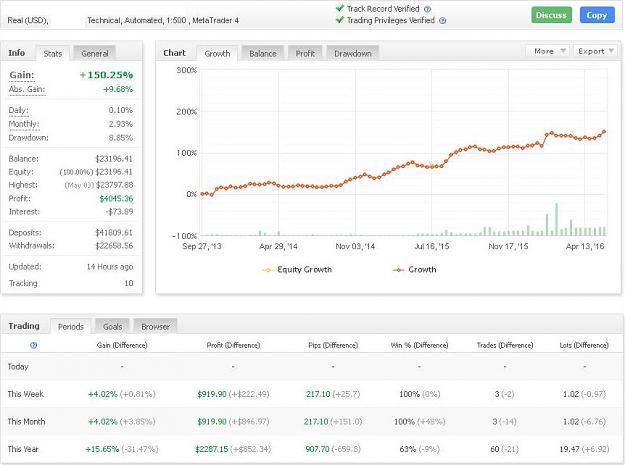Open the Export dropdown in chart panel
This screenshot has width=625, height=465.
coord(595,51)
